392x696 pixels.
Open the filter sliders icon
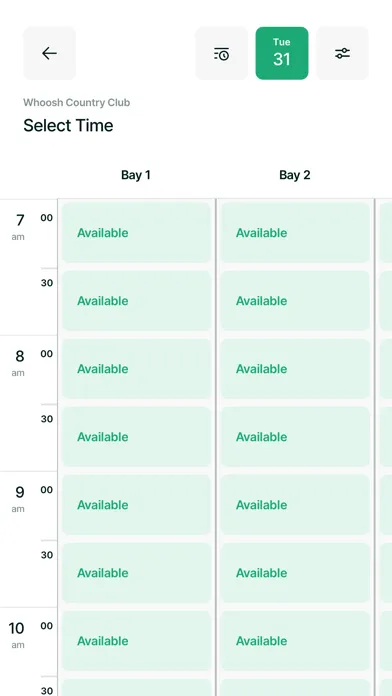342,53
